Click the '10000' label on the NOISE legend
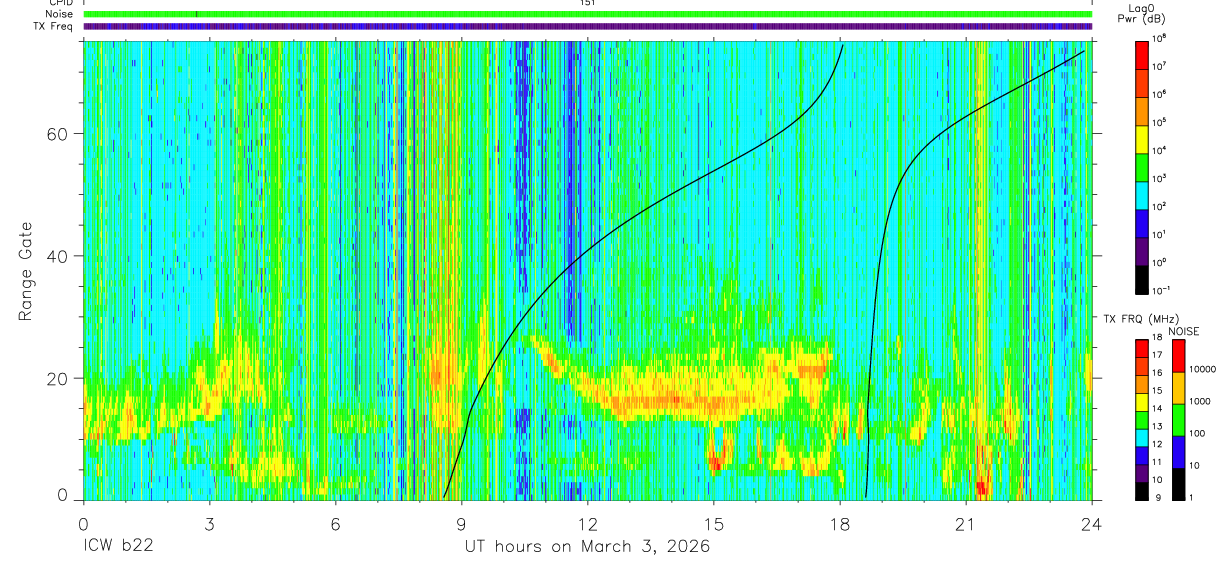This screenshot has height=567, width=1228. [1201, 369]
